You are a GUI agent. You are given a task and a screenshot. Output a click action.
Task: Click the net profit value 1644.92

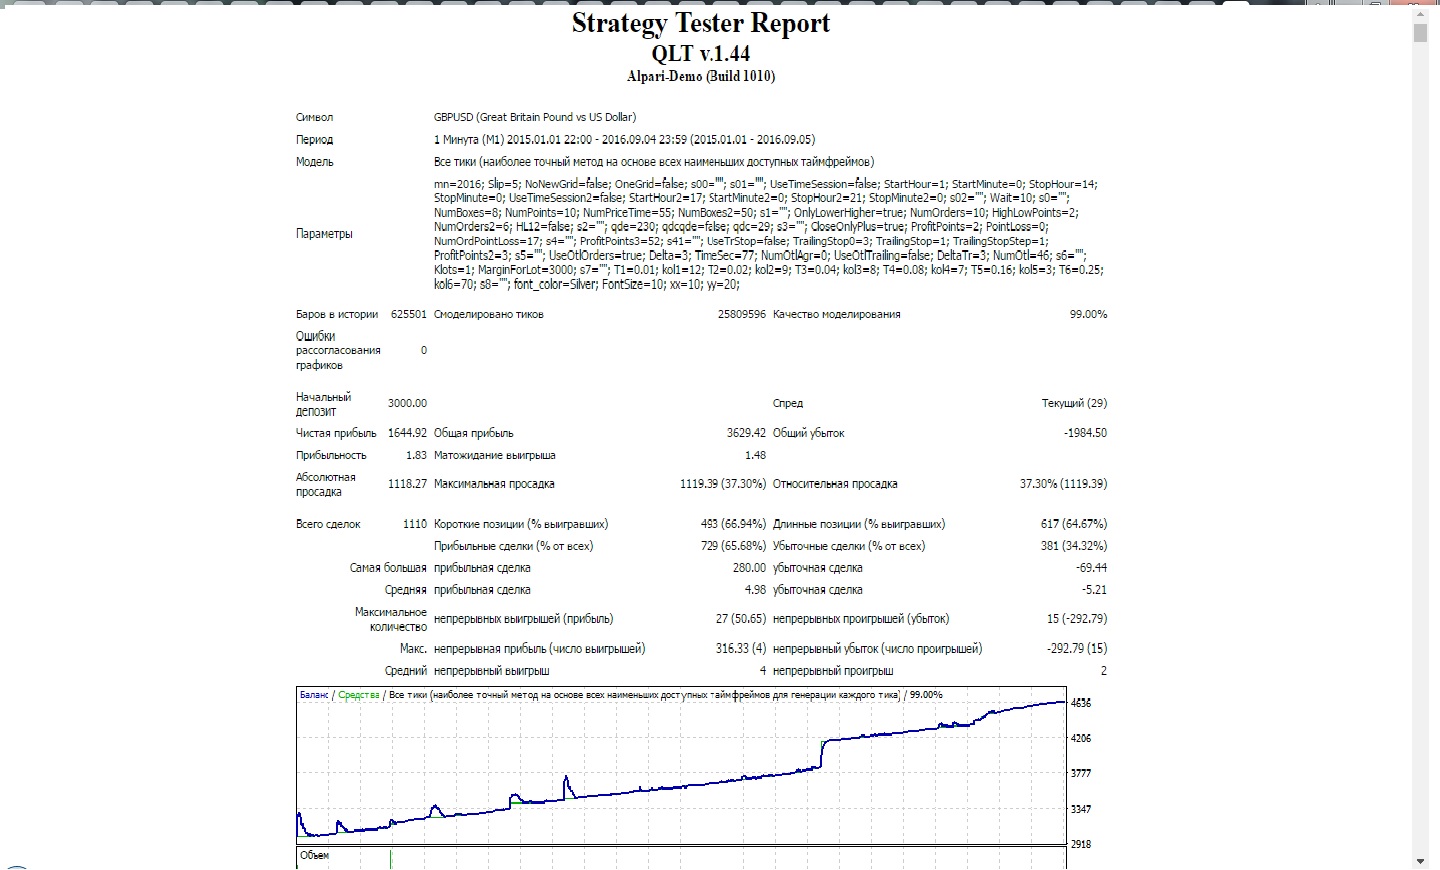[x=407, y=433]
